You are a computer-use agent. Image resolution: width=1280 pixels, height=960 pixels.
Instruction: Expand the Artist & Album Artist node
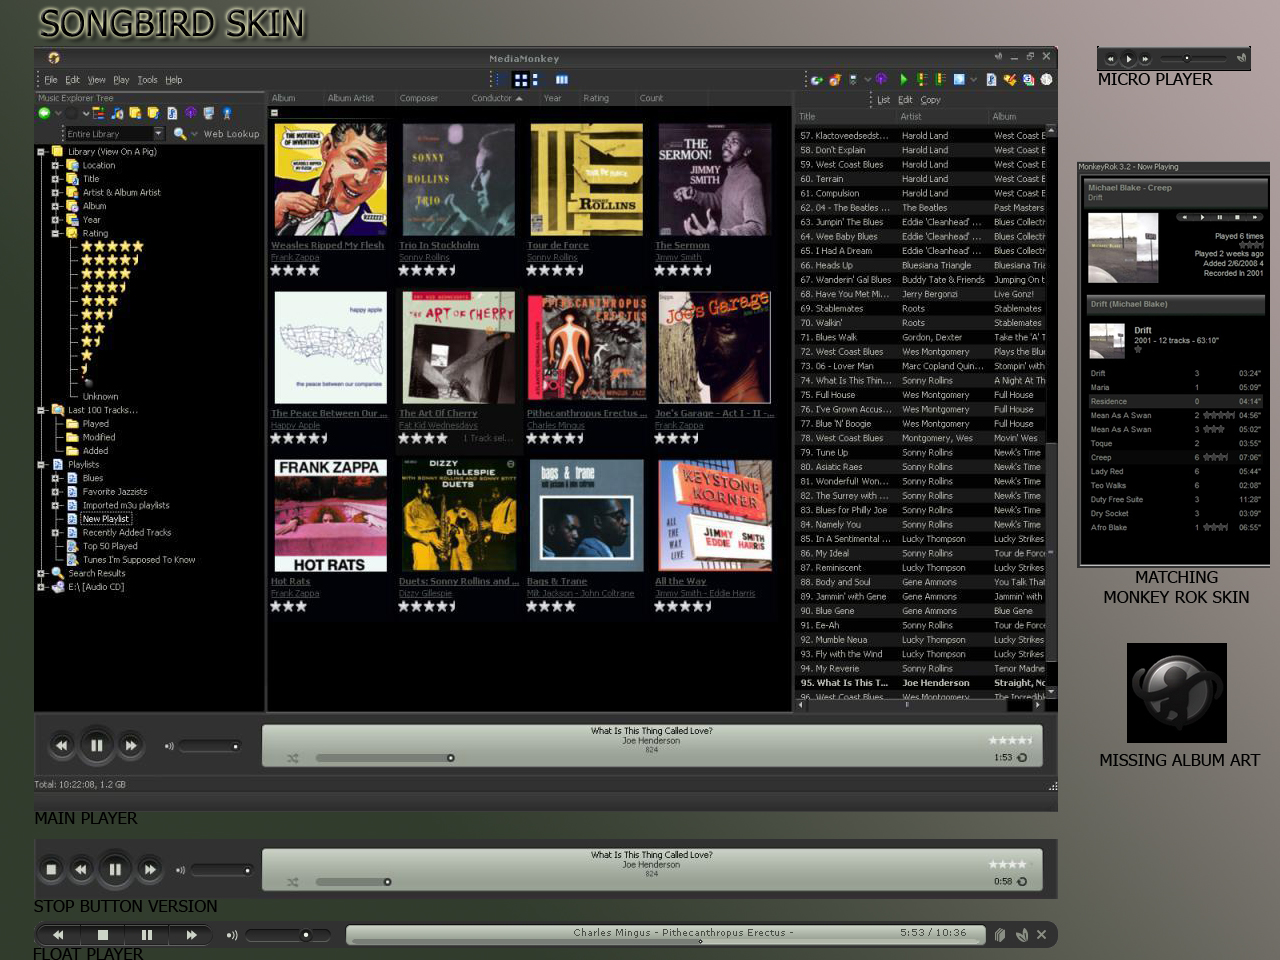pos(56,192)
